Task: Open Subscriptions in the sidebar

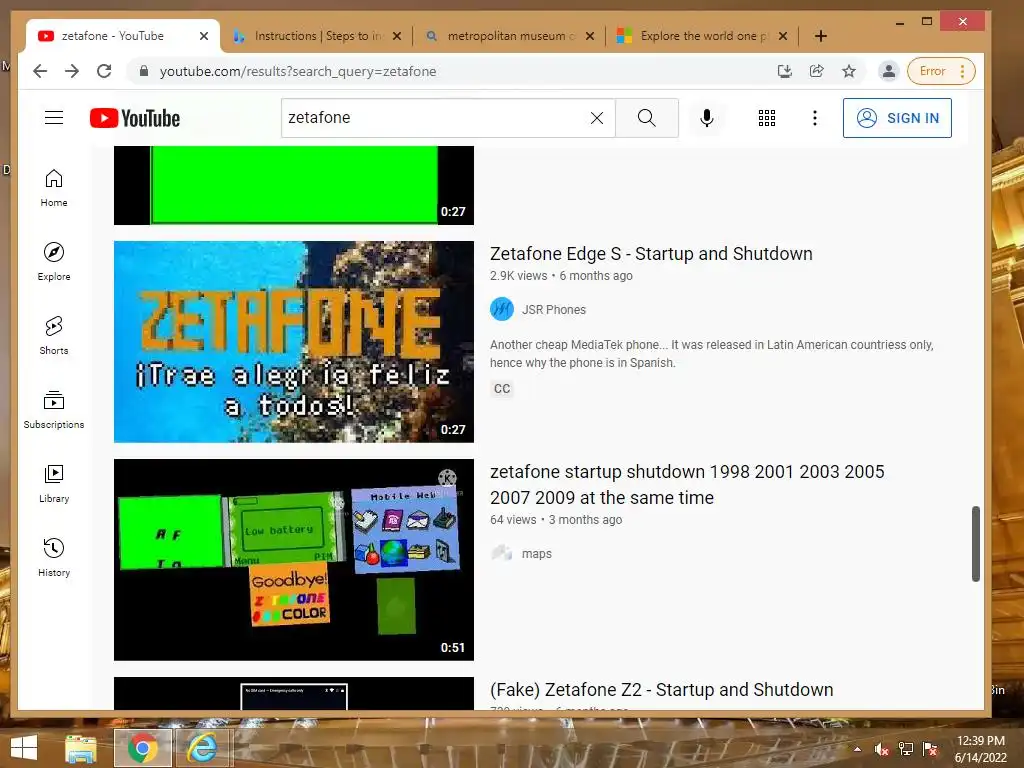Action: click(x=54, y=409)
